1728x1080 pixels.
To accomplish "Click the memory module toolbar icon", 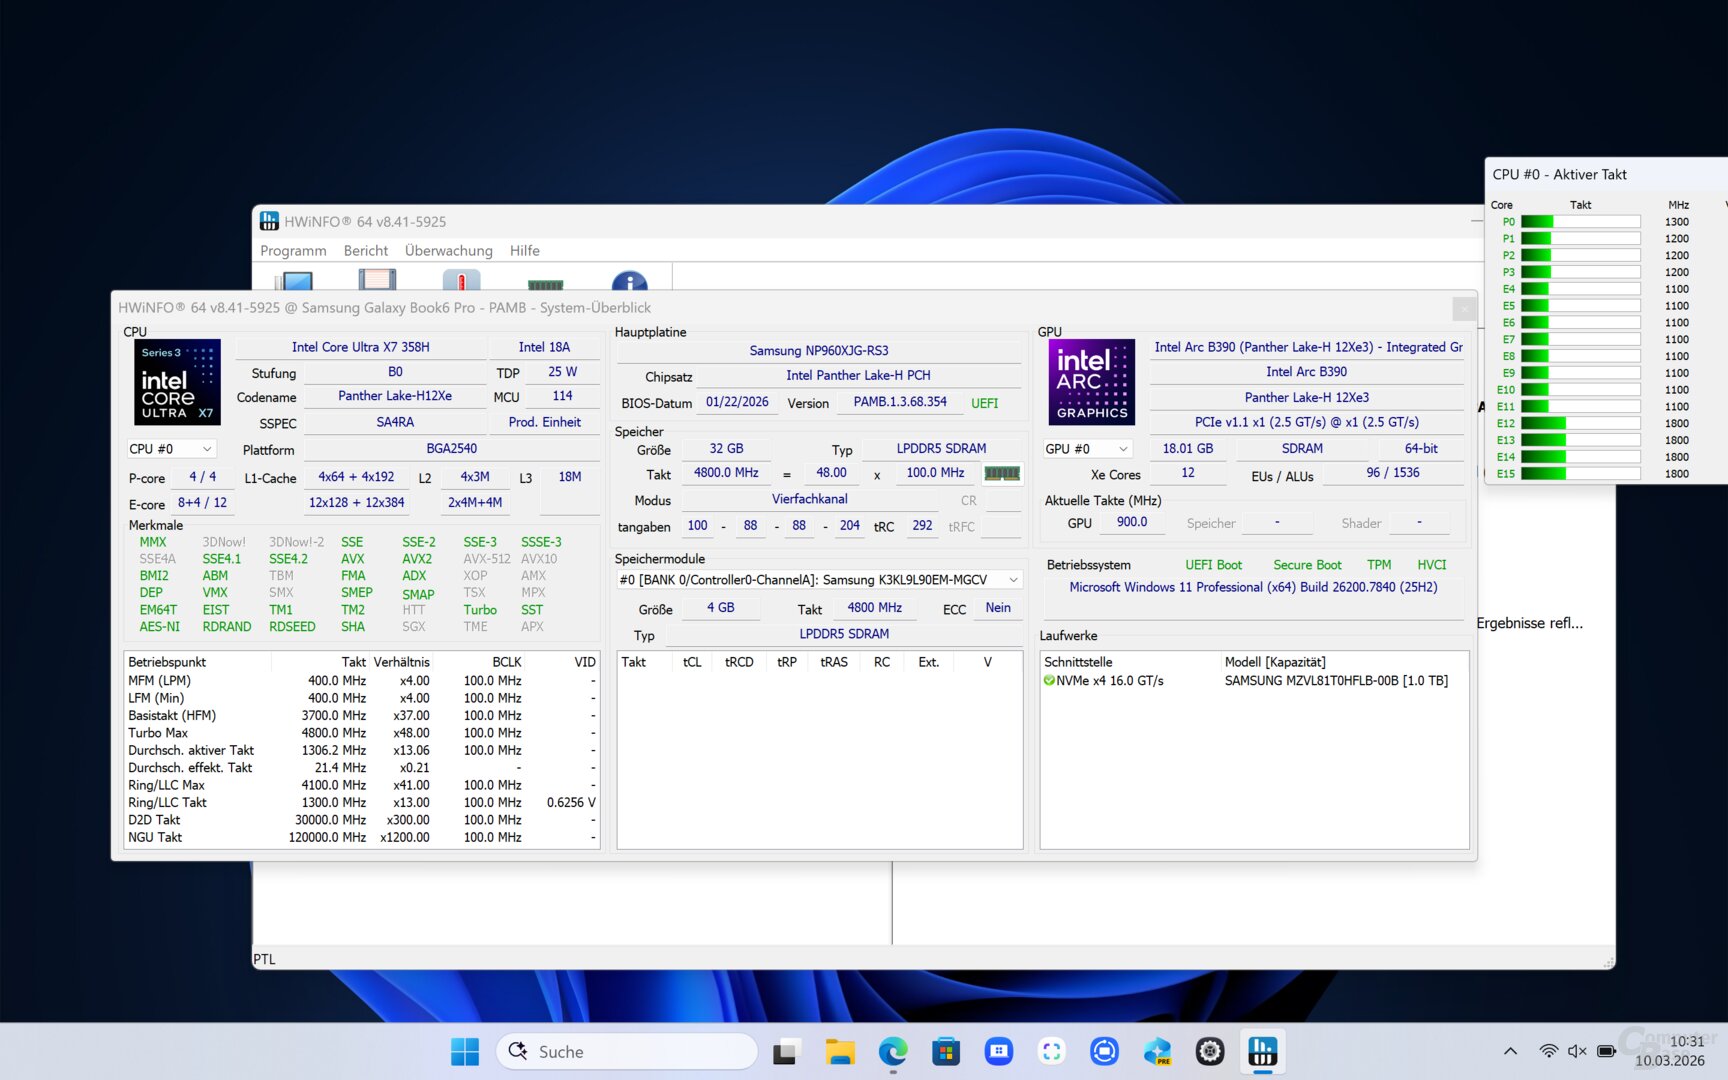I will point(546,283).
